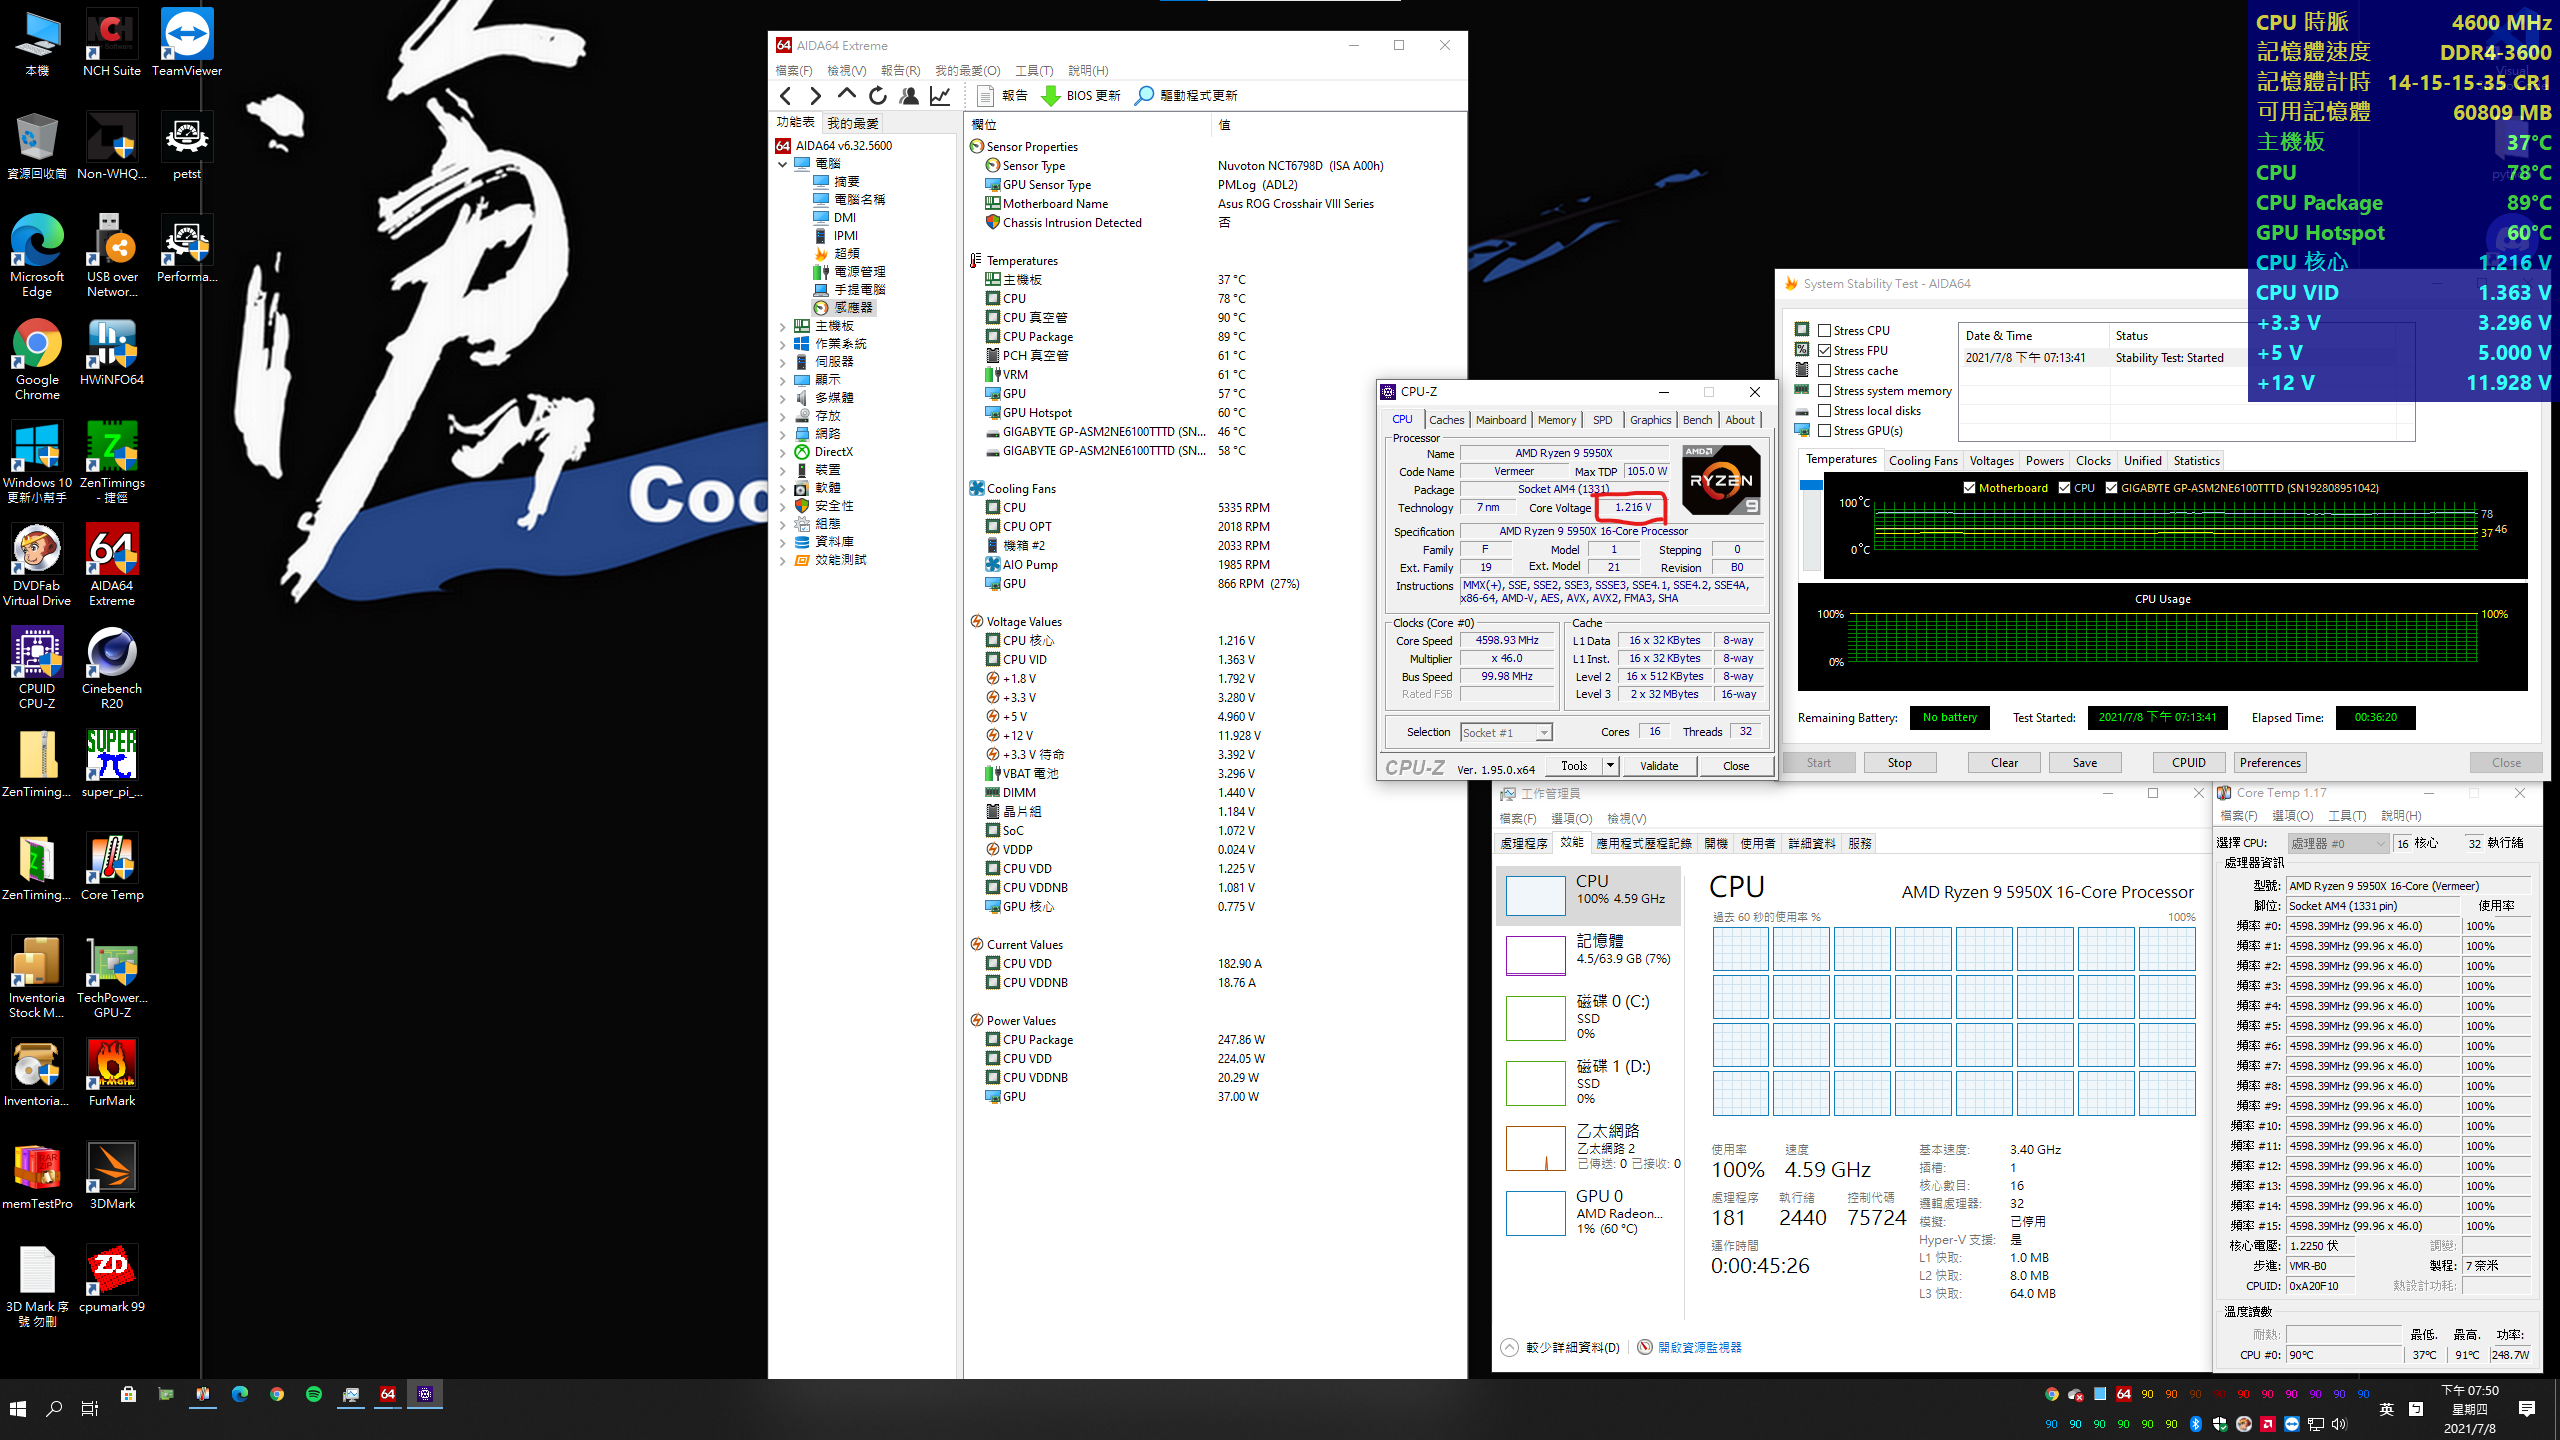Toggle CPU temperature graph checkbox
Image resolution: width=2560 pixels, height=1440 pixels.
point(2065,488)
